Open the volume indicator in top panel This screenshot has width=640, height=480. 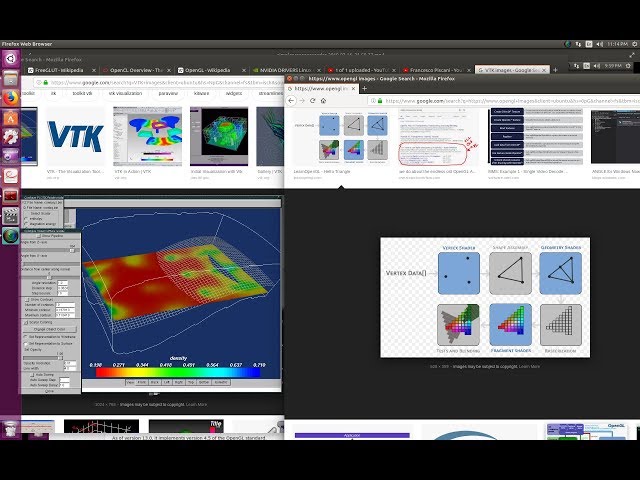point(599,44)
